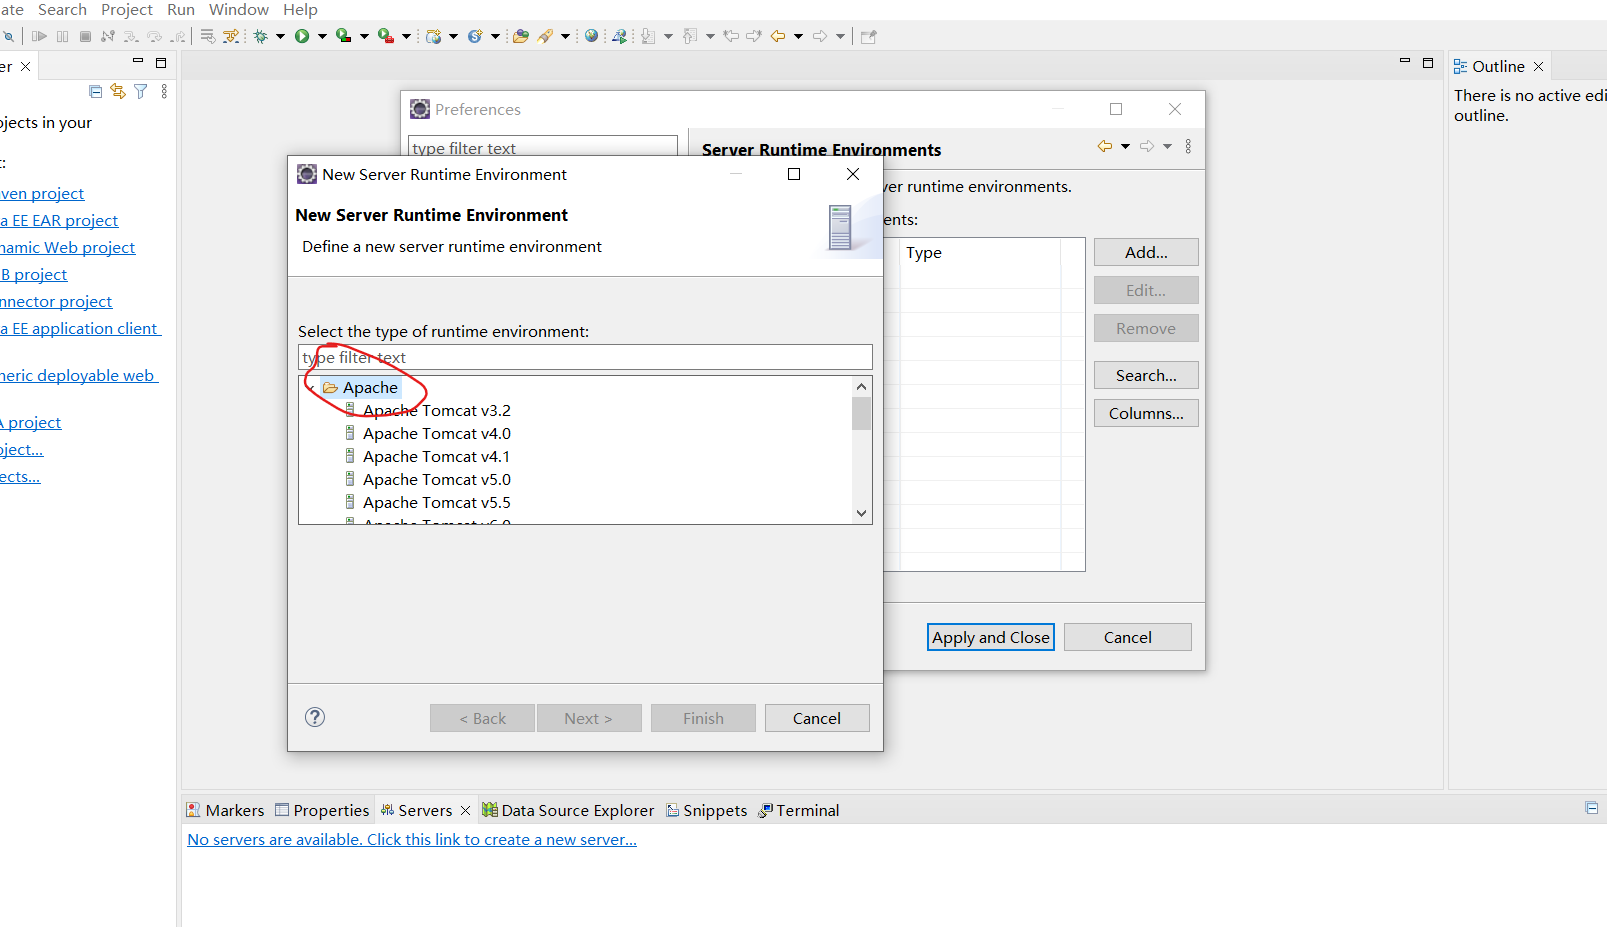Click the Suspend toolbar icon
Screen dimensions: 1607x927
pos(62,36)
